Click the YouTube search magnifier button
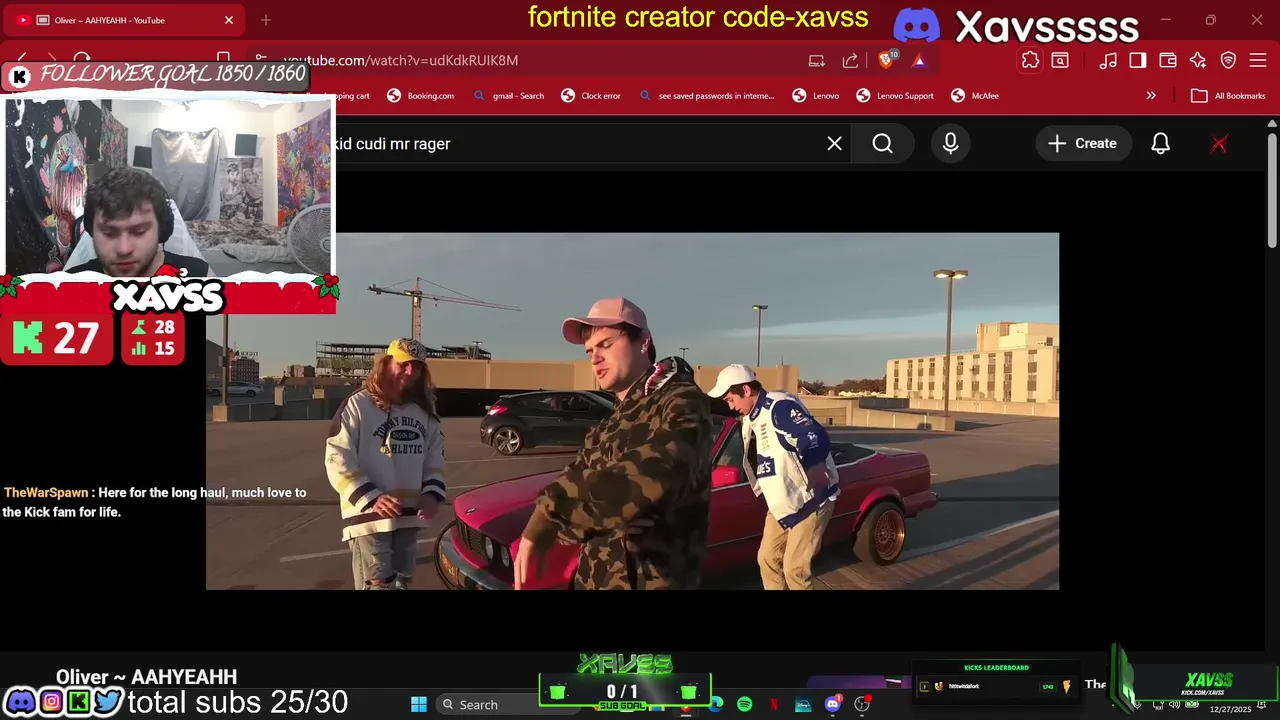Viewport: 1280px width, 720px height. 882,144
